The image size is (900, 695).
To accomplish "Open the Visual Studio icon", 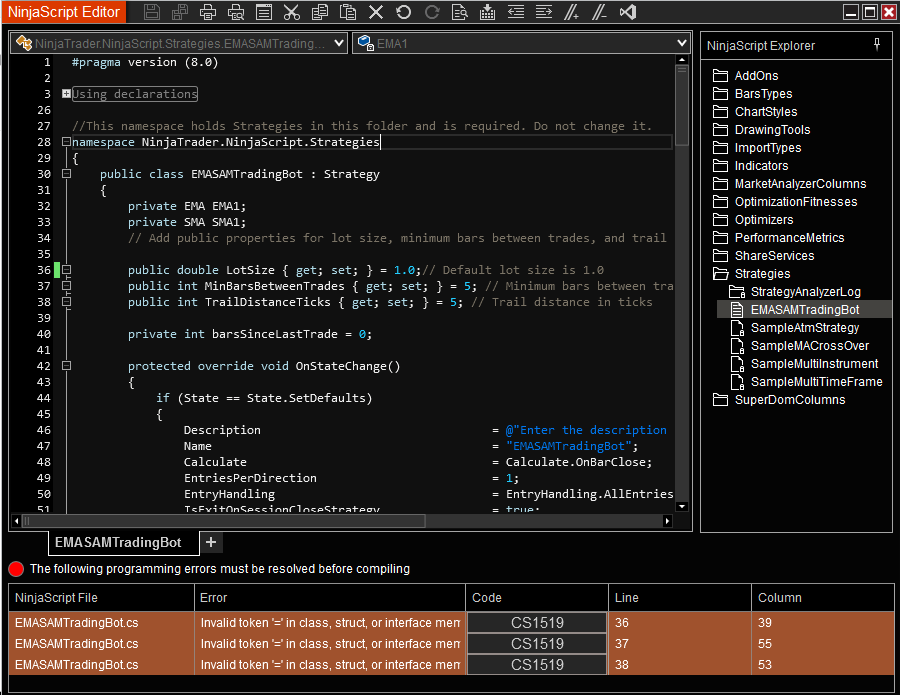I will click(628, 13).
